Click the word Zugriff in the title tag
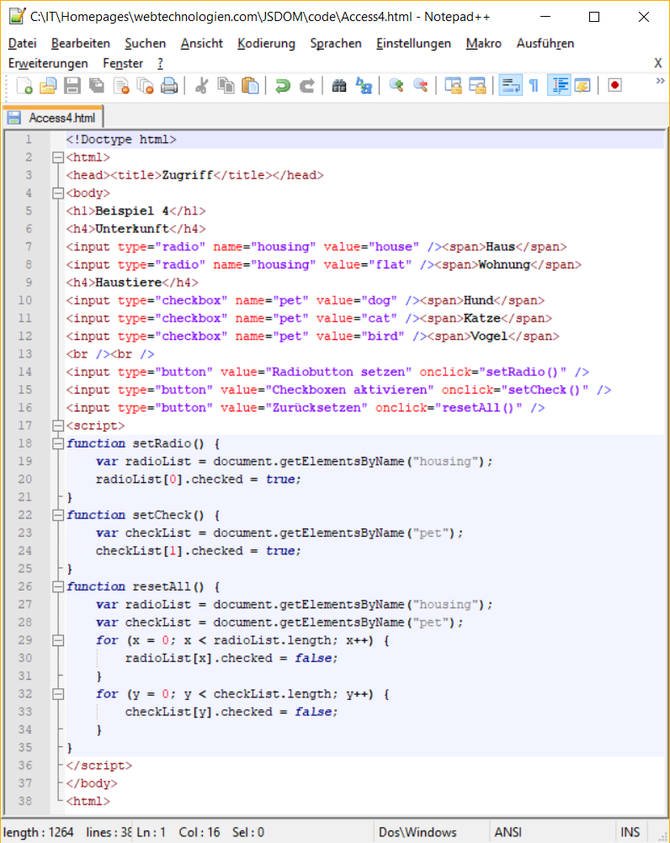 (188, 175)
